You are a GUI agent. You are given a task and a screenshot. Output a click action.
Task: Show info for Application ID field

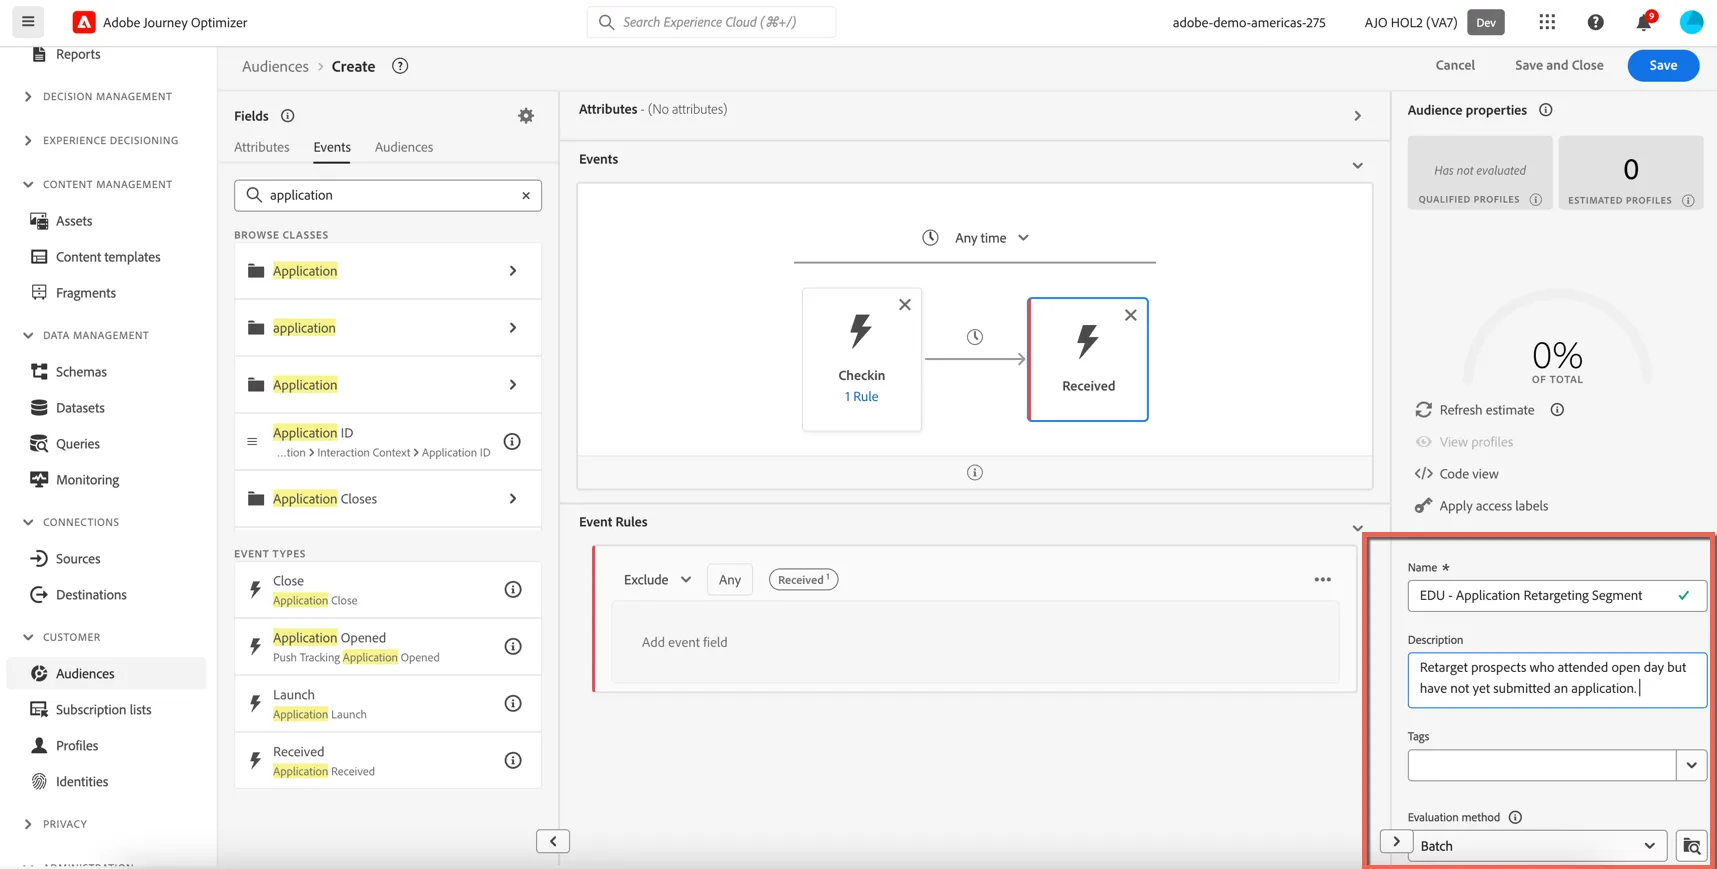click(x=512, y=441)
